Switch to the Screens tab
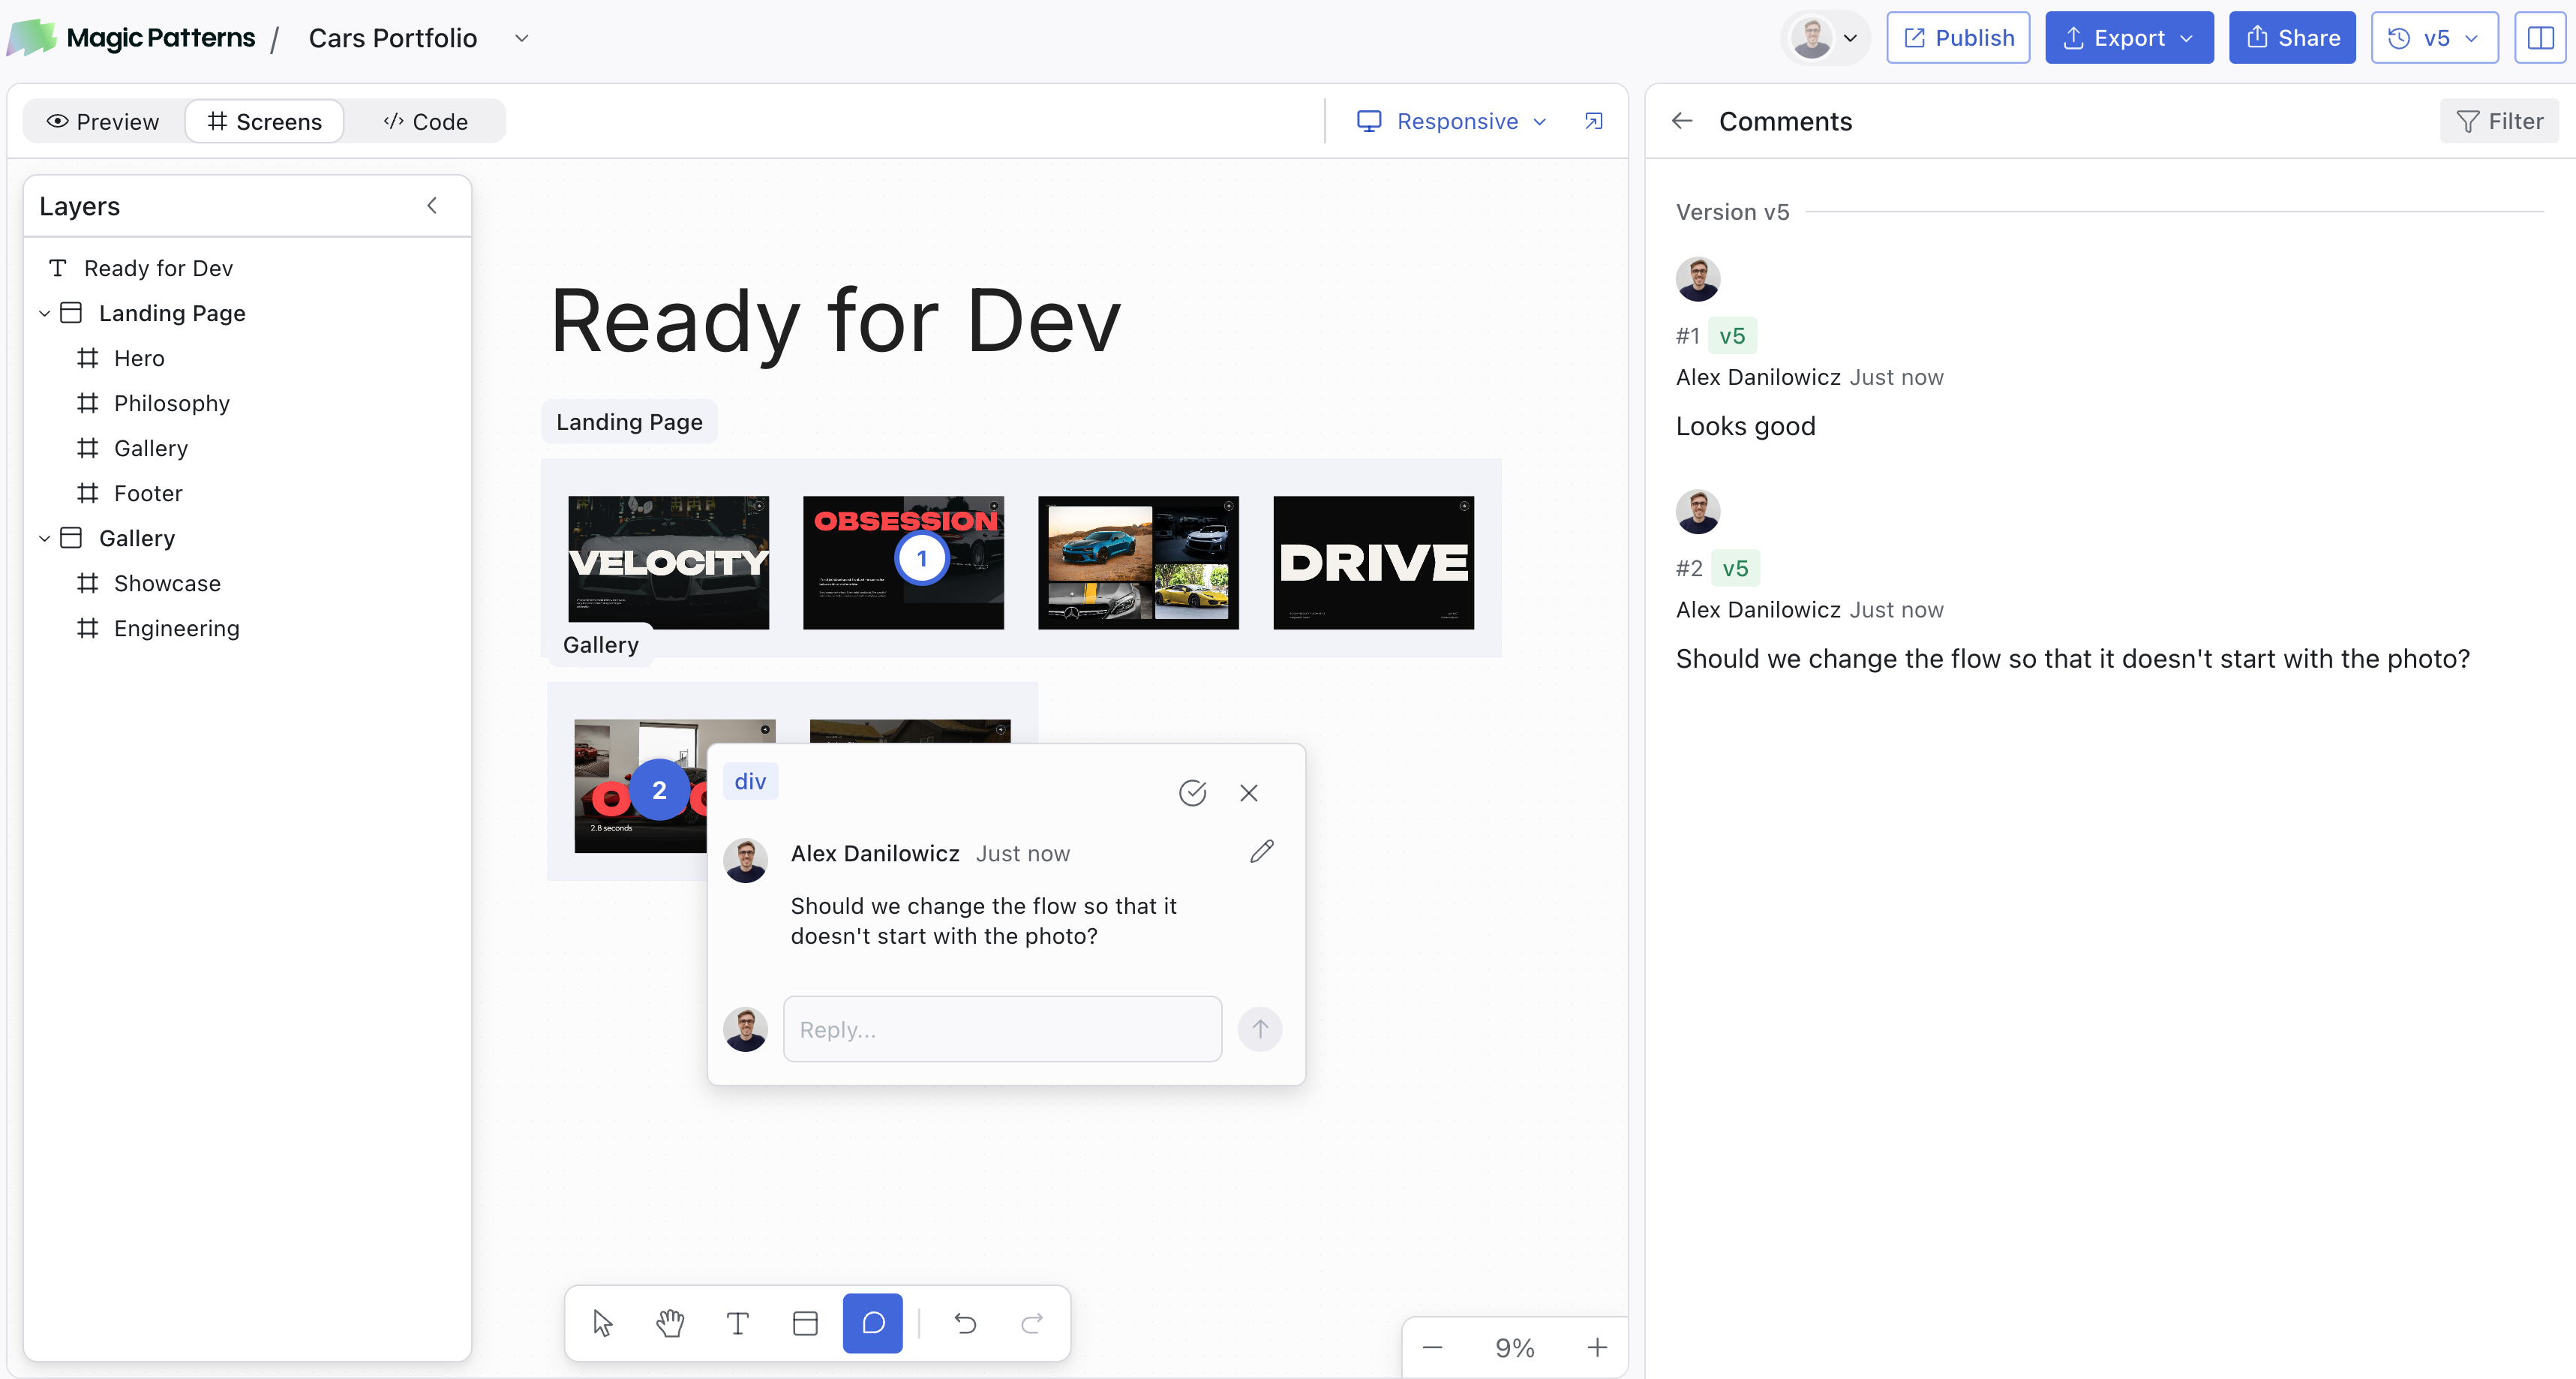The height and width of the screenshot is (1379, 2576). point(265,121)
